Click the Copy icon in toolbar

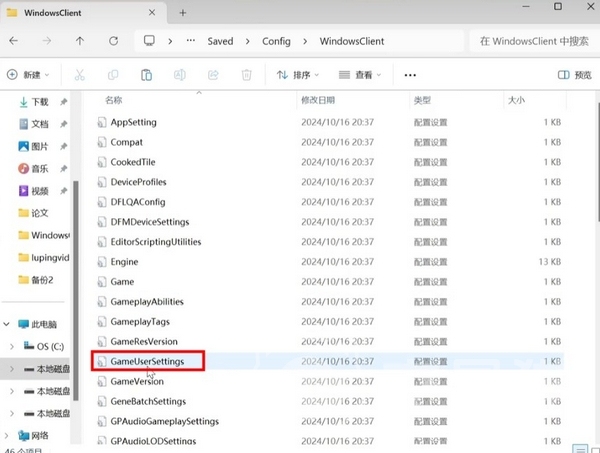click(113, 75)
